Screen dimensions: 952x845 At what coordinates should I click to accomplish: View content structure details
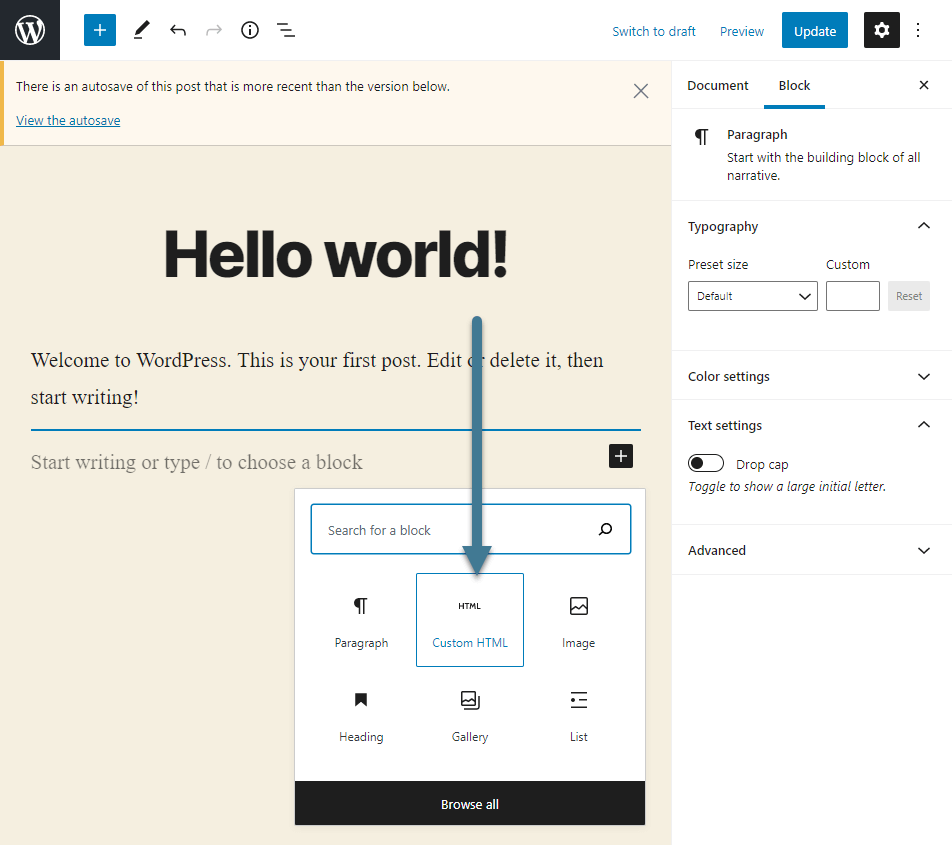[250, 30]
